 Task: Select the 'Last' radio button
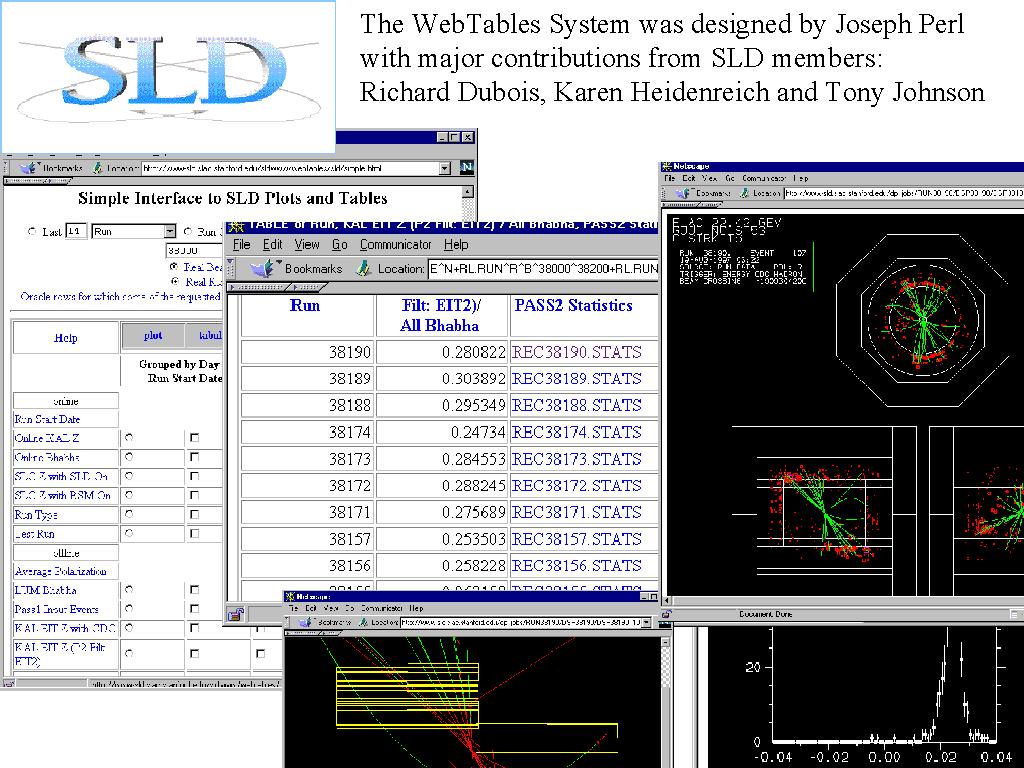point(30,231)
